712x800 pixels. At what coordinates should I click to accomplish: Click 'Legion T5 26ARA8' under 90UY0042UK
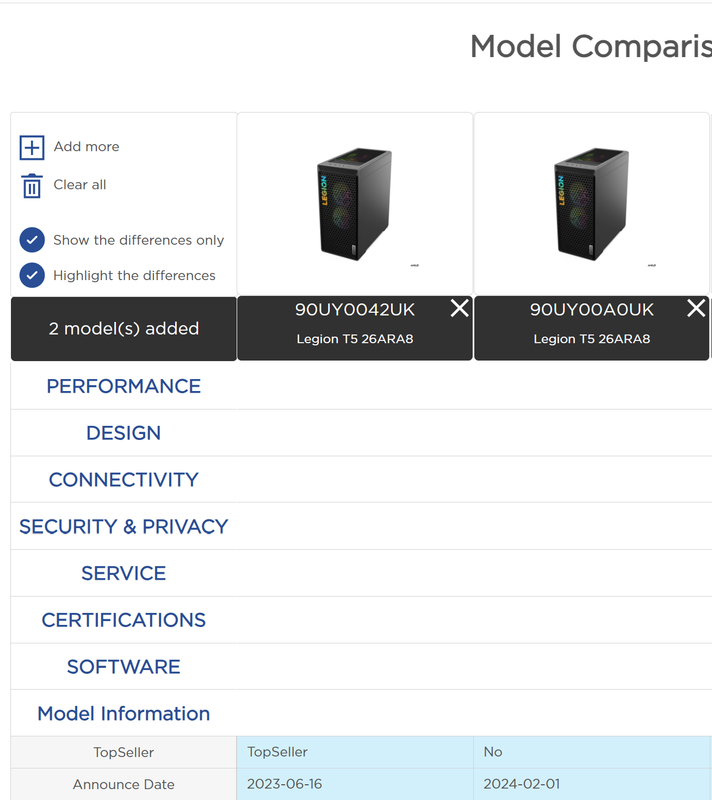pyautogui.click(x=355, y=339)
